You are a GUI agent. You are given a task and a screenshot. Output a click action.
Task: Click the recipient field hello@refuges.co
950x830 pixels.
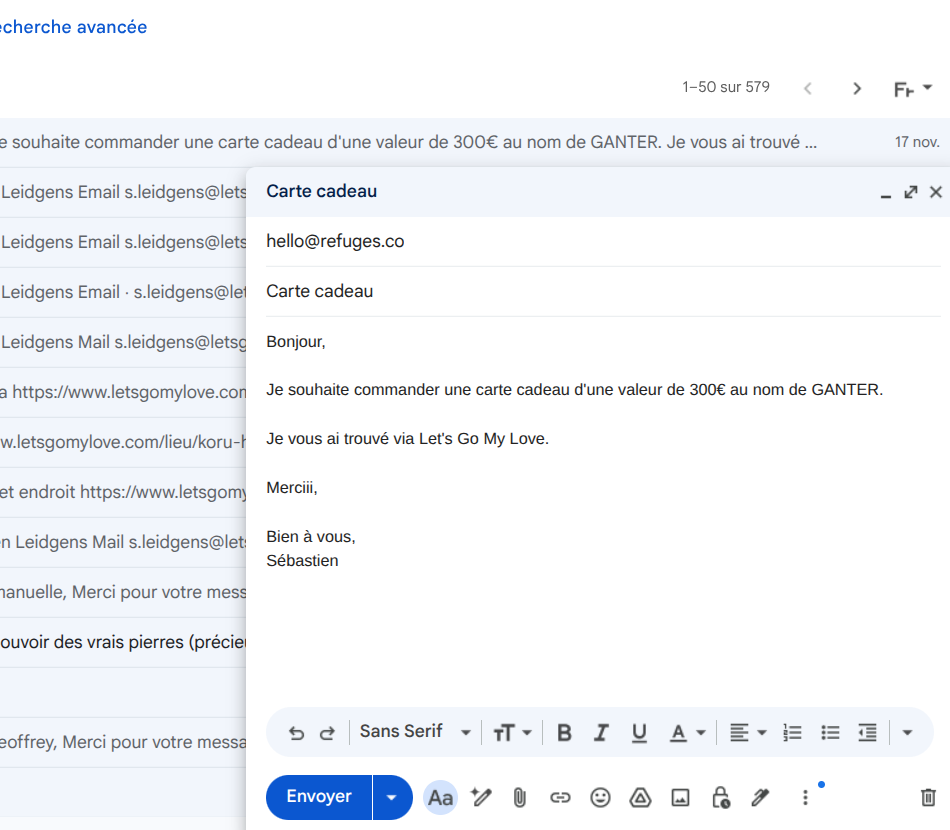pyautogui.click(x=335, y=241)
